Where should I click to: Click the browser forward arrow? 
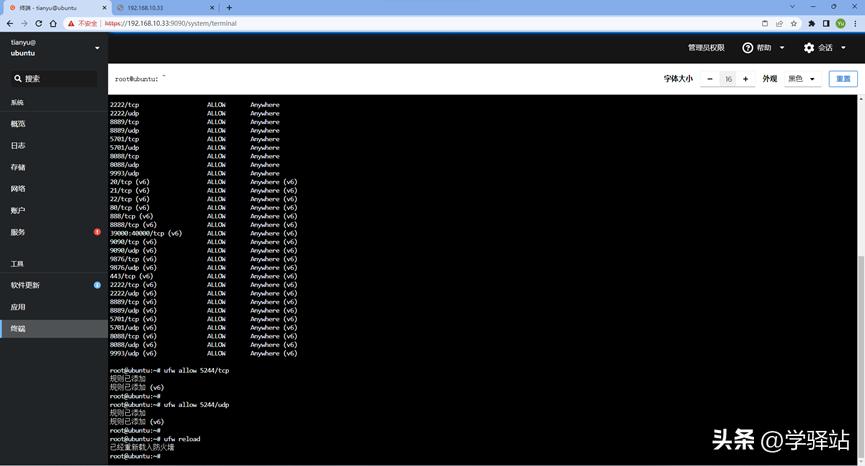pos(24,23)
